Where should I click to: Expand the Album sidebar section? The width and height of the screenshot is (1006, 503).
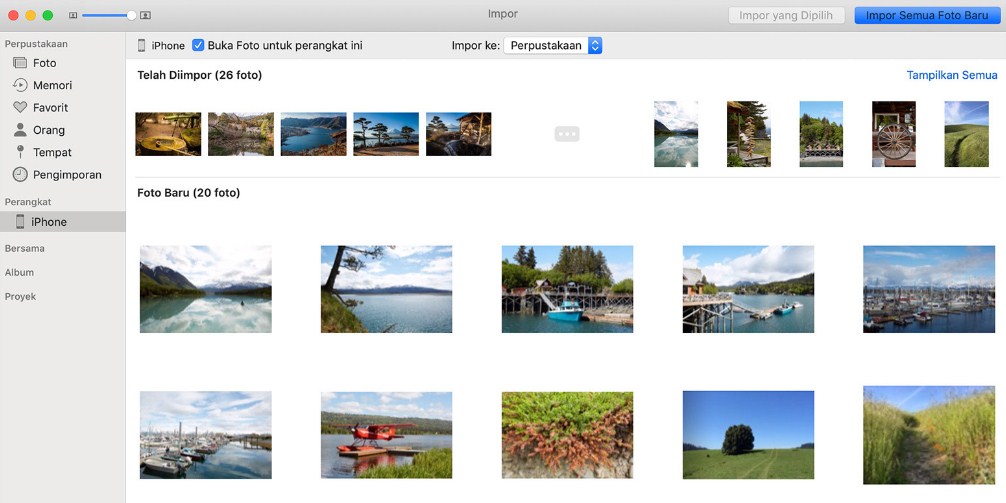(19, 272)
